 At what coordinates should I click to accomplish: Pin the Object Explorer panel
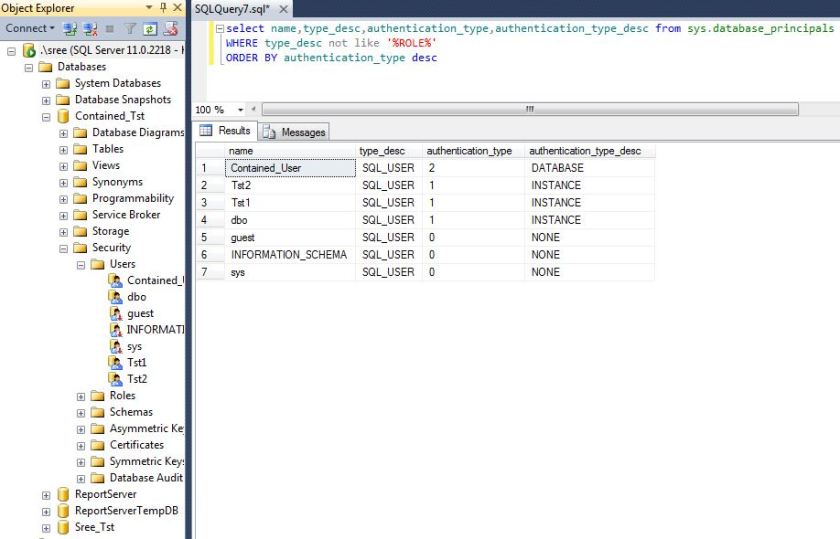click(163, 8)
